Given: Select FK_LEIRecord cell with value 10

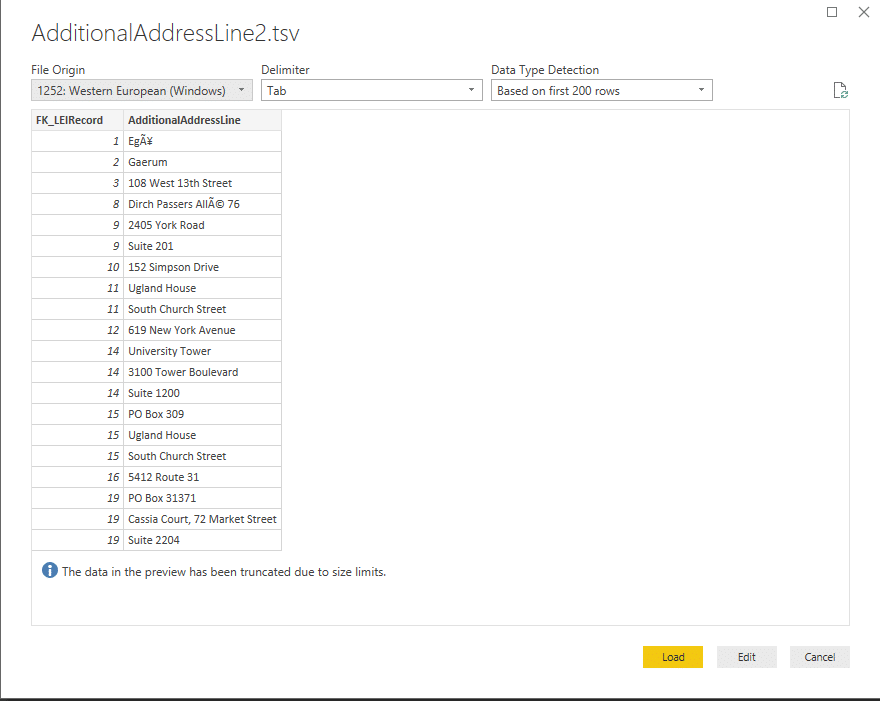Looking at the screenshot, I should tap(77, 267).
